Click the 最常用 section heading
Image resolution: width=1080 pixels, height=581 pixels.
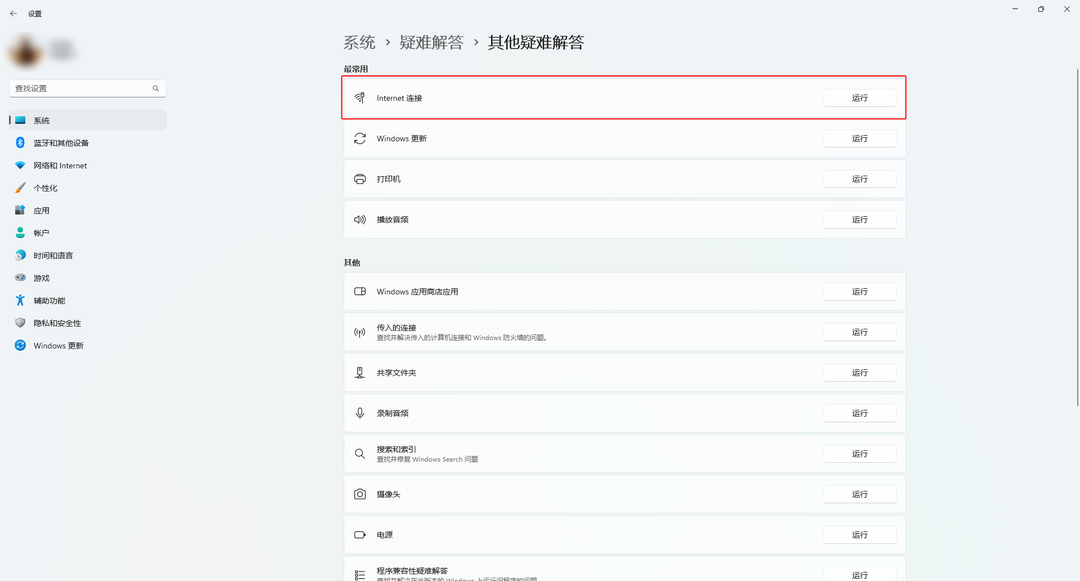(356, 69)
